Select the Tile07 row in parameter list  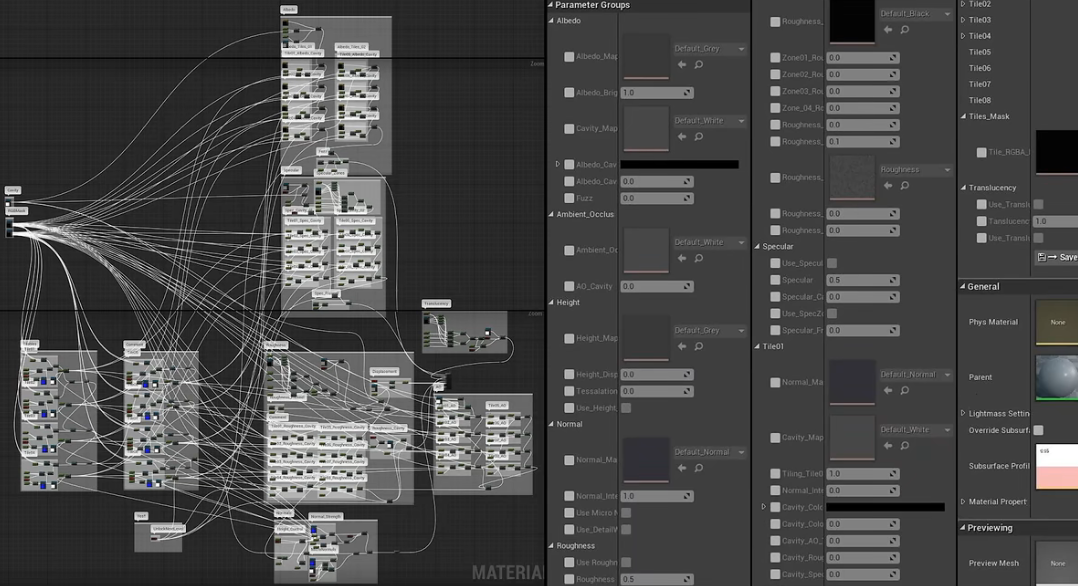[x=980, y=85]
